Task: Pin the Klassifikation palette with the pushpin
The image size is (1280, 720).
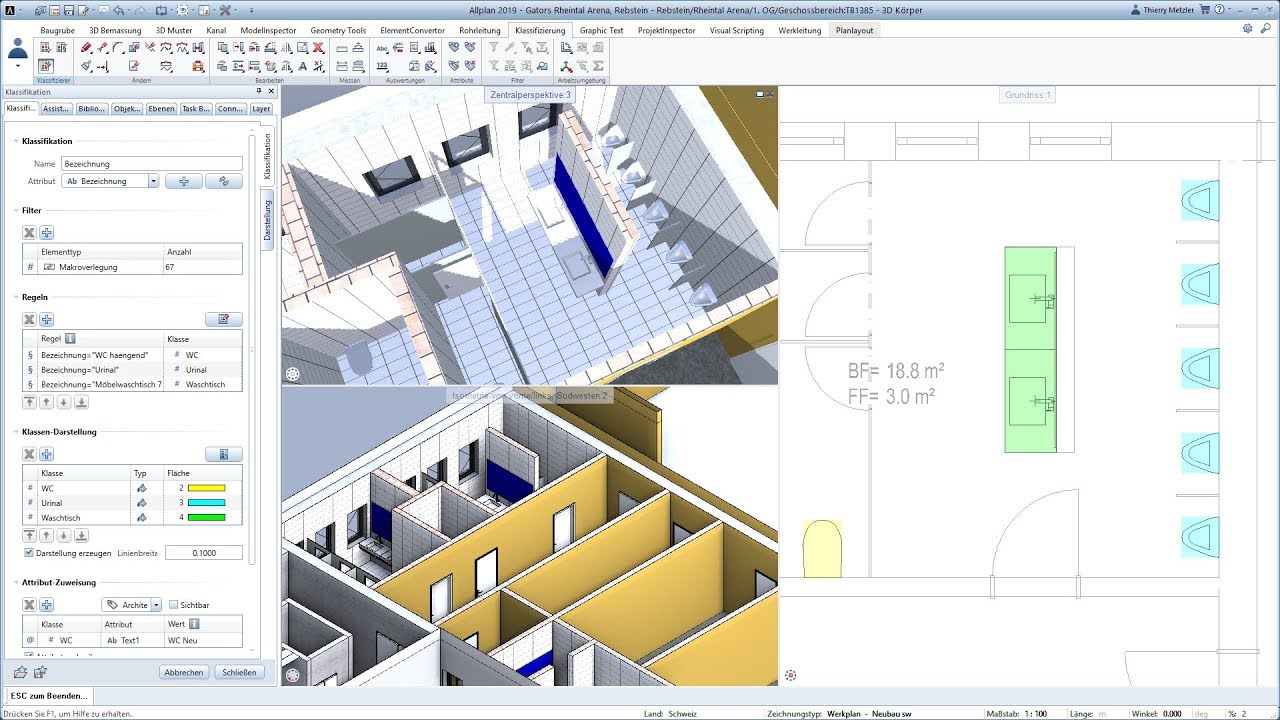Action: click(258, 92)
